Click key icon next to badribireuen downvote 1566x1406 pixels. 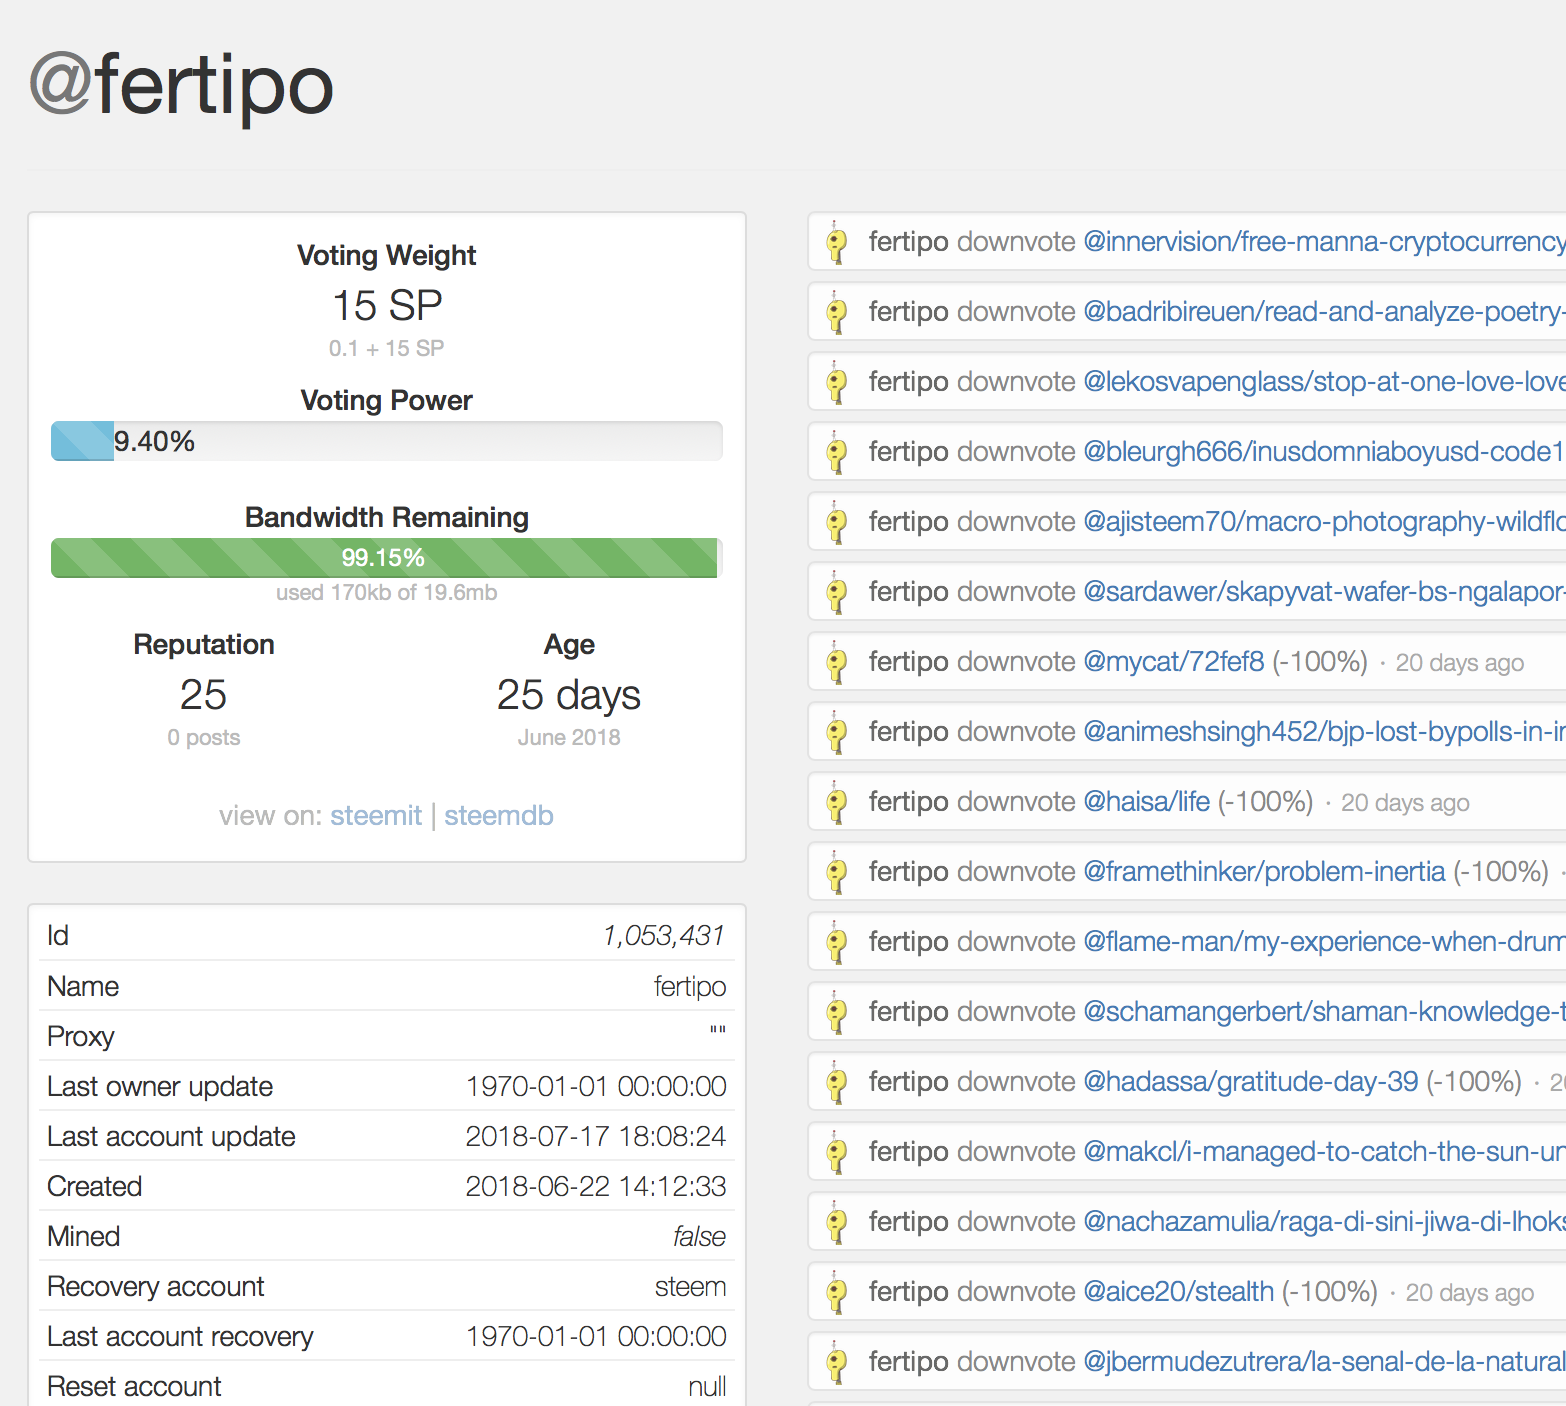(837, 313)
